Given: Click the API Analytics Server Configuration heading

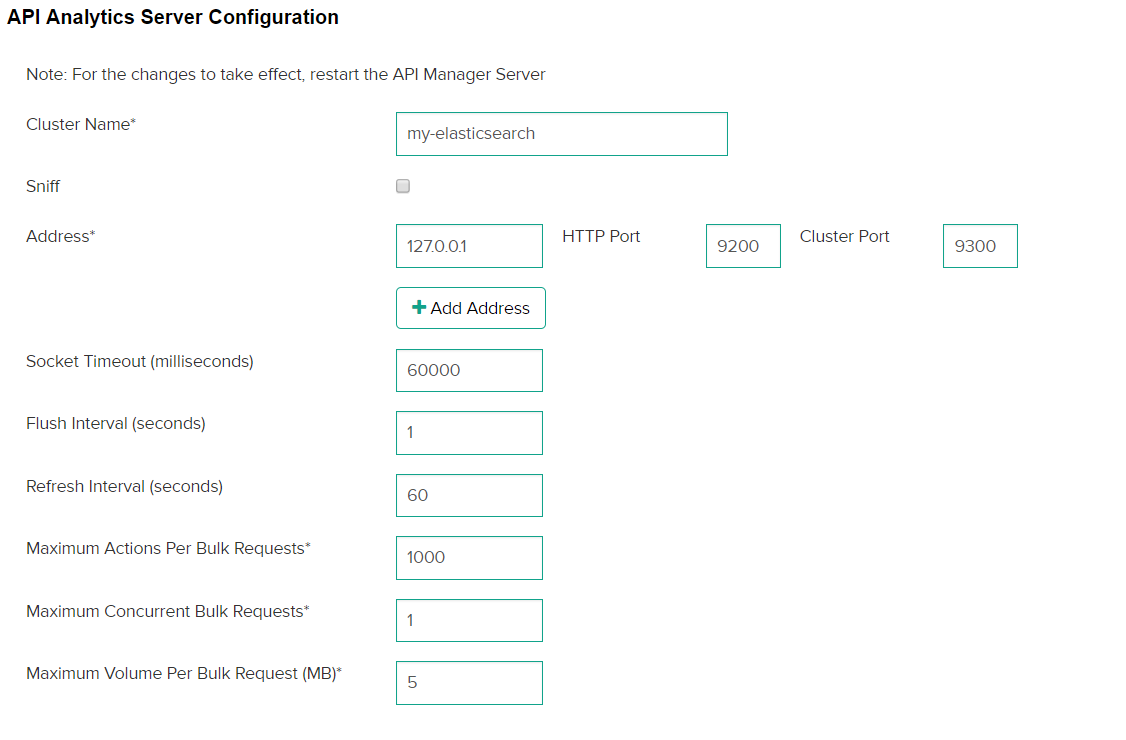Looking at the screenshot, I should [x=173, y=18].
